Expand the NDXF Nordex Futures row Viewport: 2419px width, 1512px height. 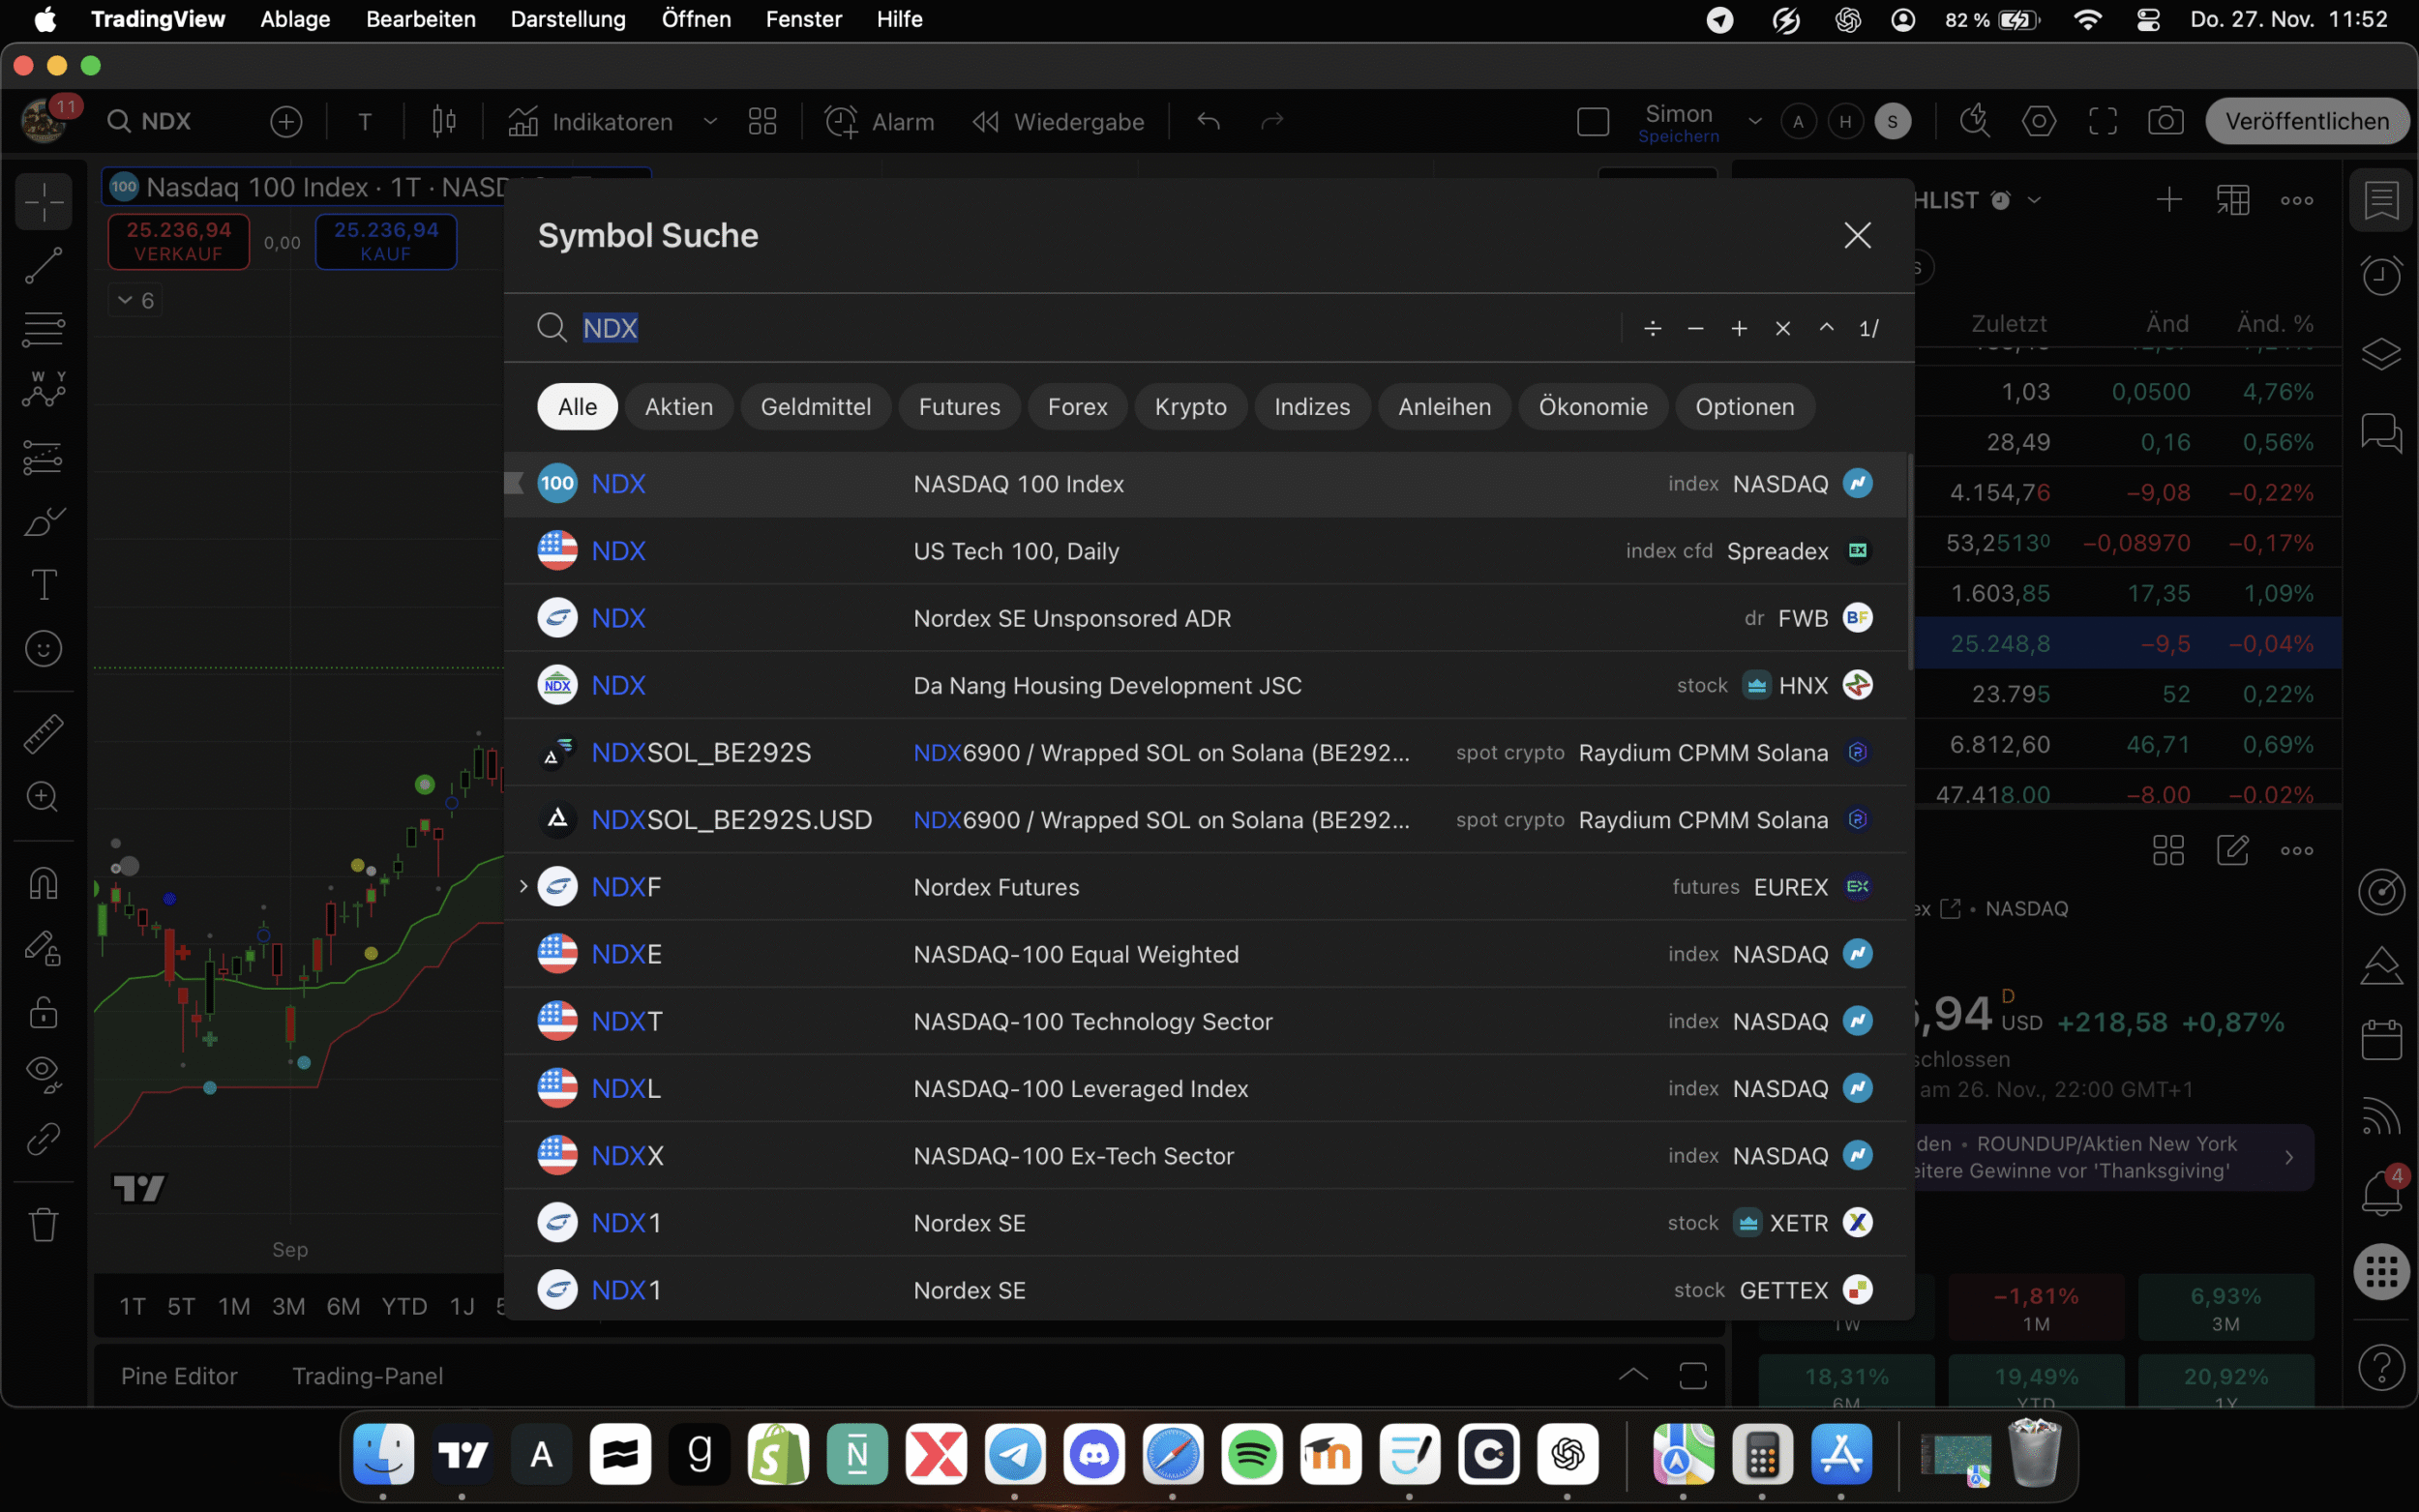tap(523, 886)
